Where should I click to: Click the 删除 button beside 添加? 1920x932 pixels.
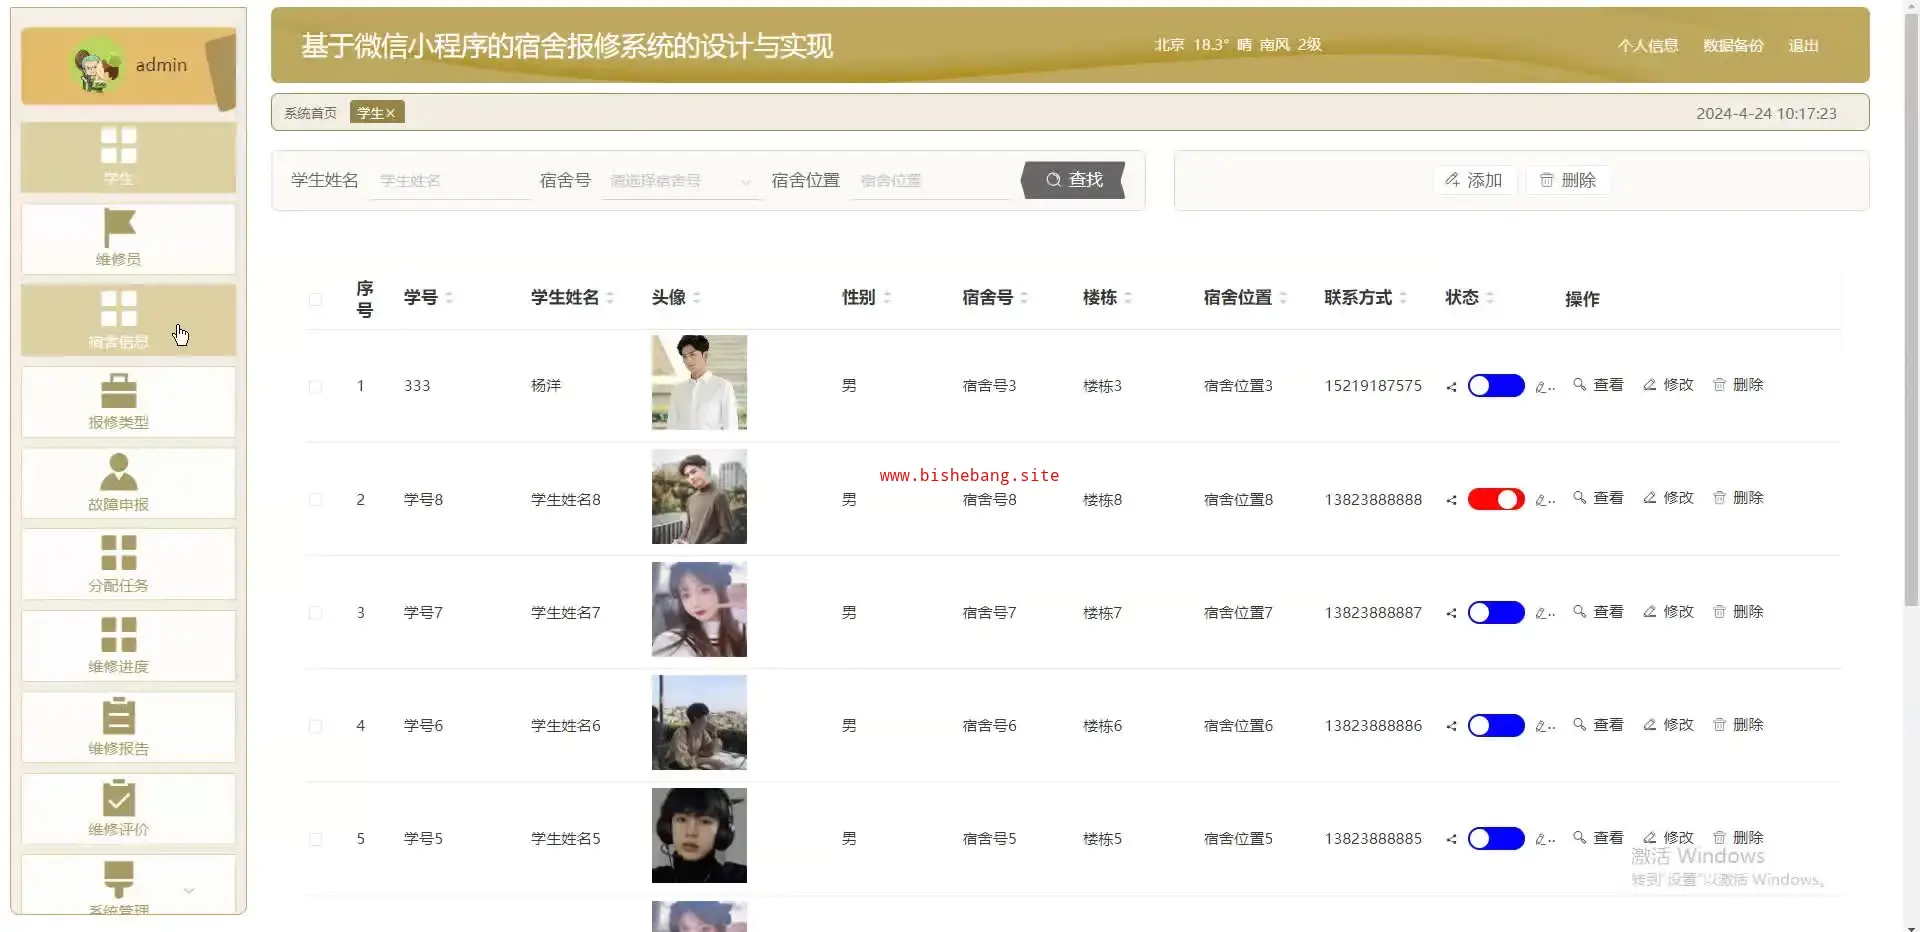(1567, 180)
